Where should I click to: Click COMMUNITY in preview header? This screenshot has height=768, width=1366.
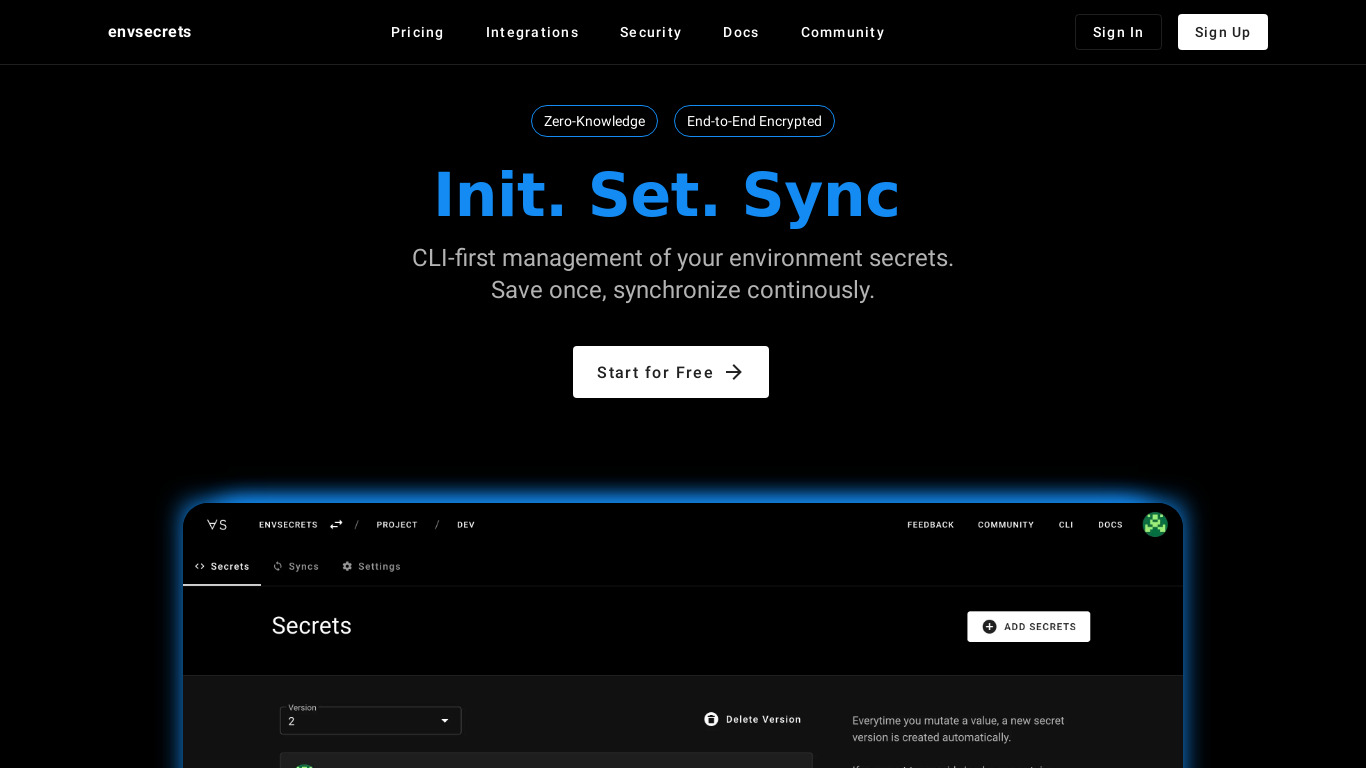tap(1005, 525)
